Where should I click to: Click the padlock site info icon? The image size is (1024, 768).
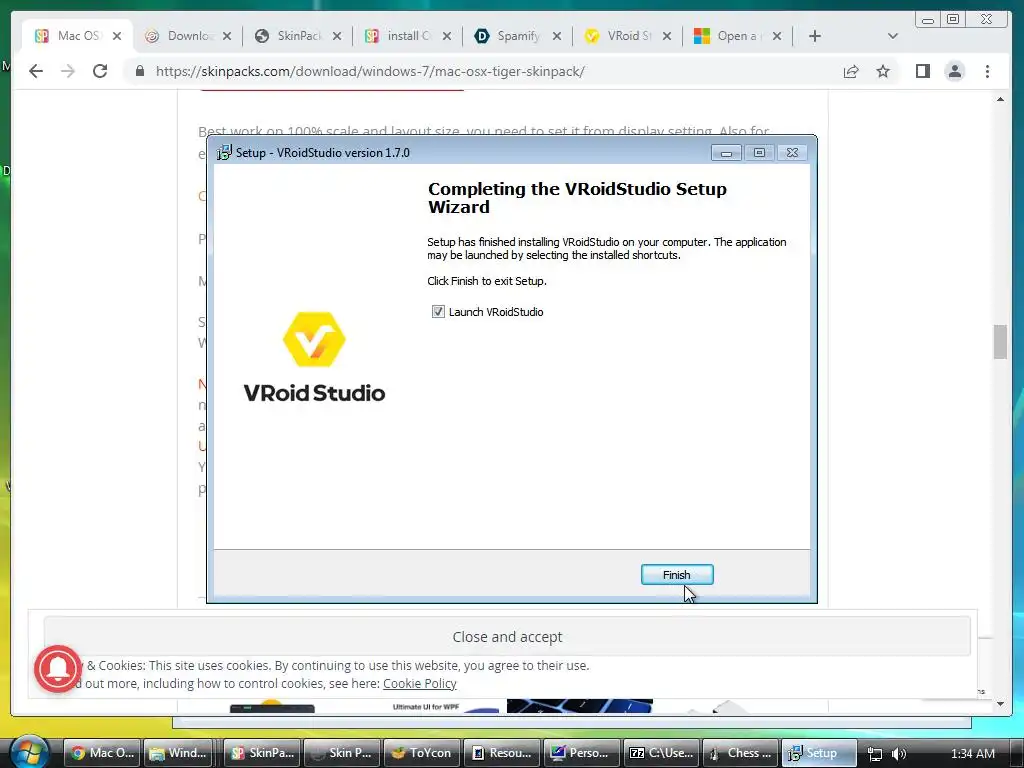click(x=140, y=71)
